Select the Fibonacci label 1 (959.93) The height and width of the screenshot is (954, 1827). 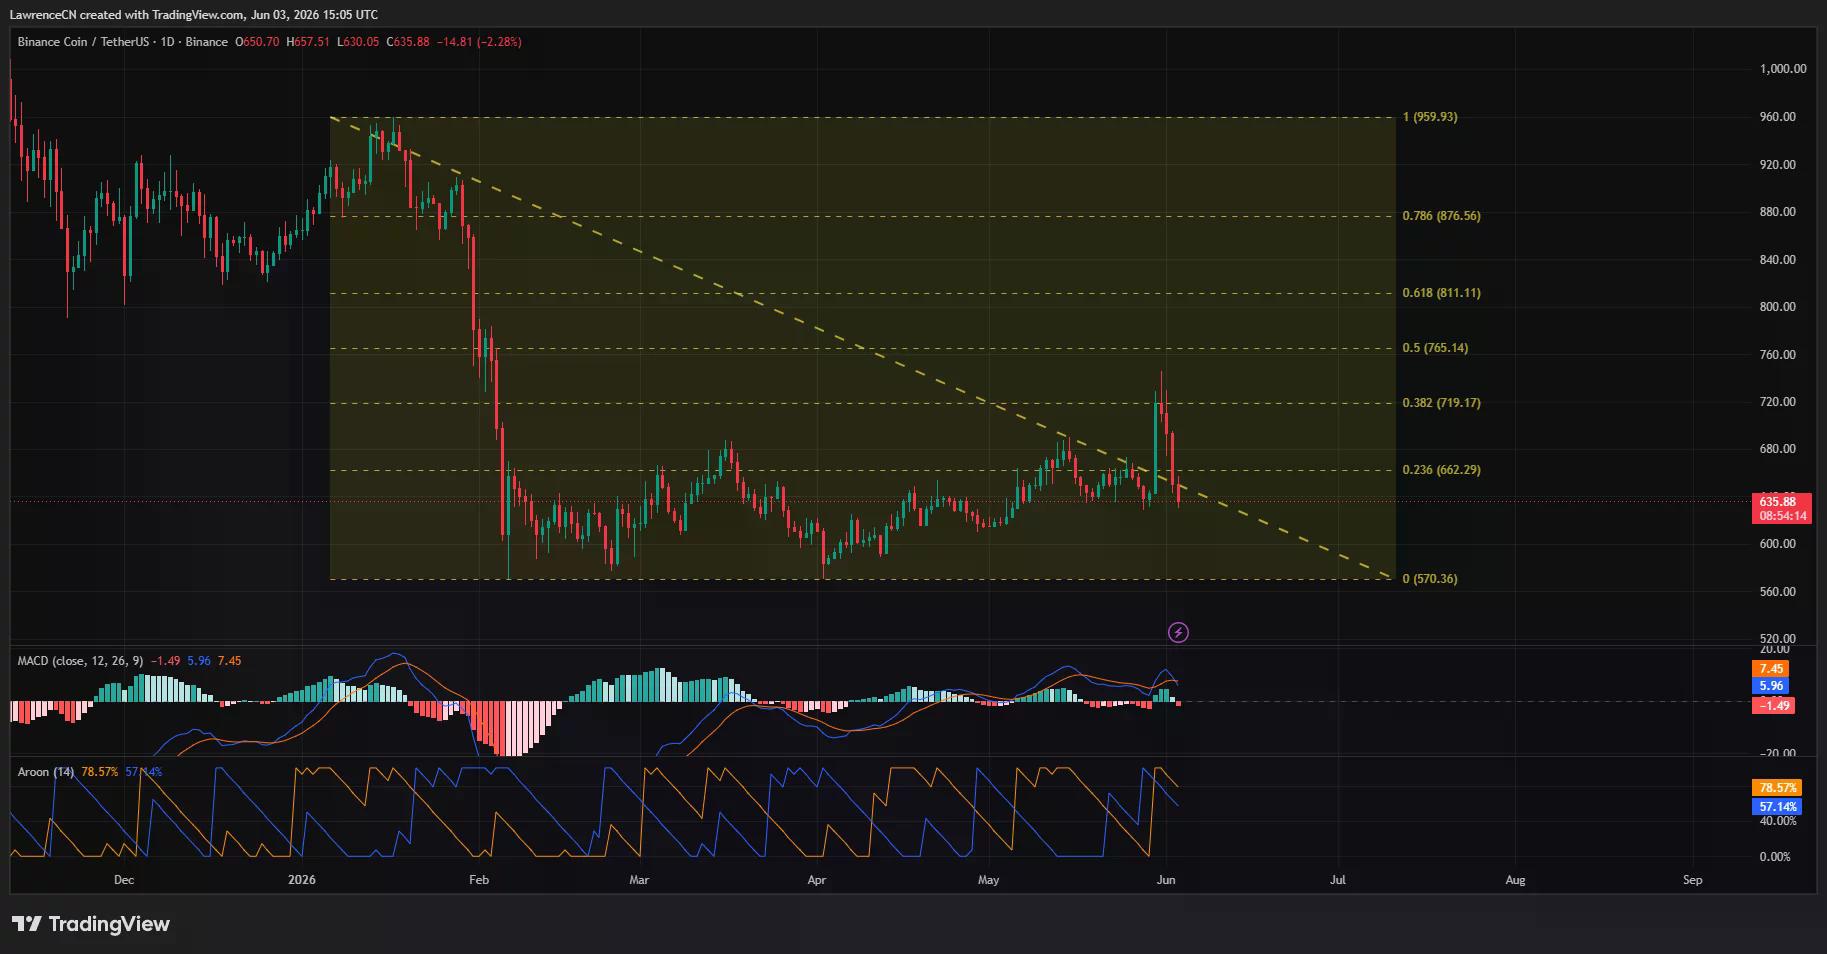click(1430, 117)
